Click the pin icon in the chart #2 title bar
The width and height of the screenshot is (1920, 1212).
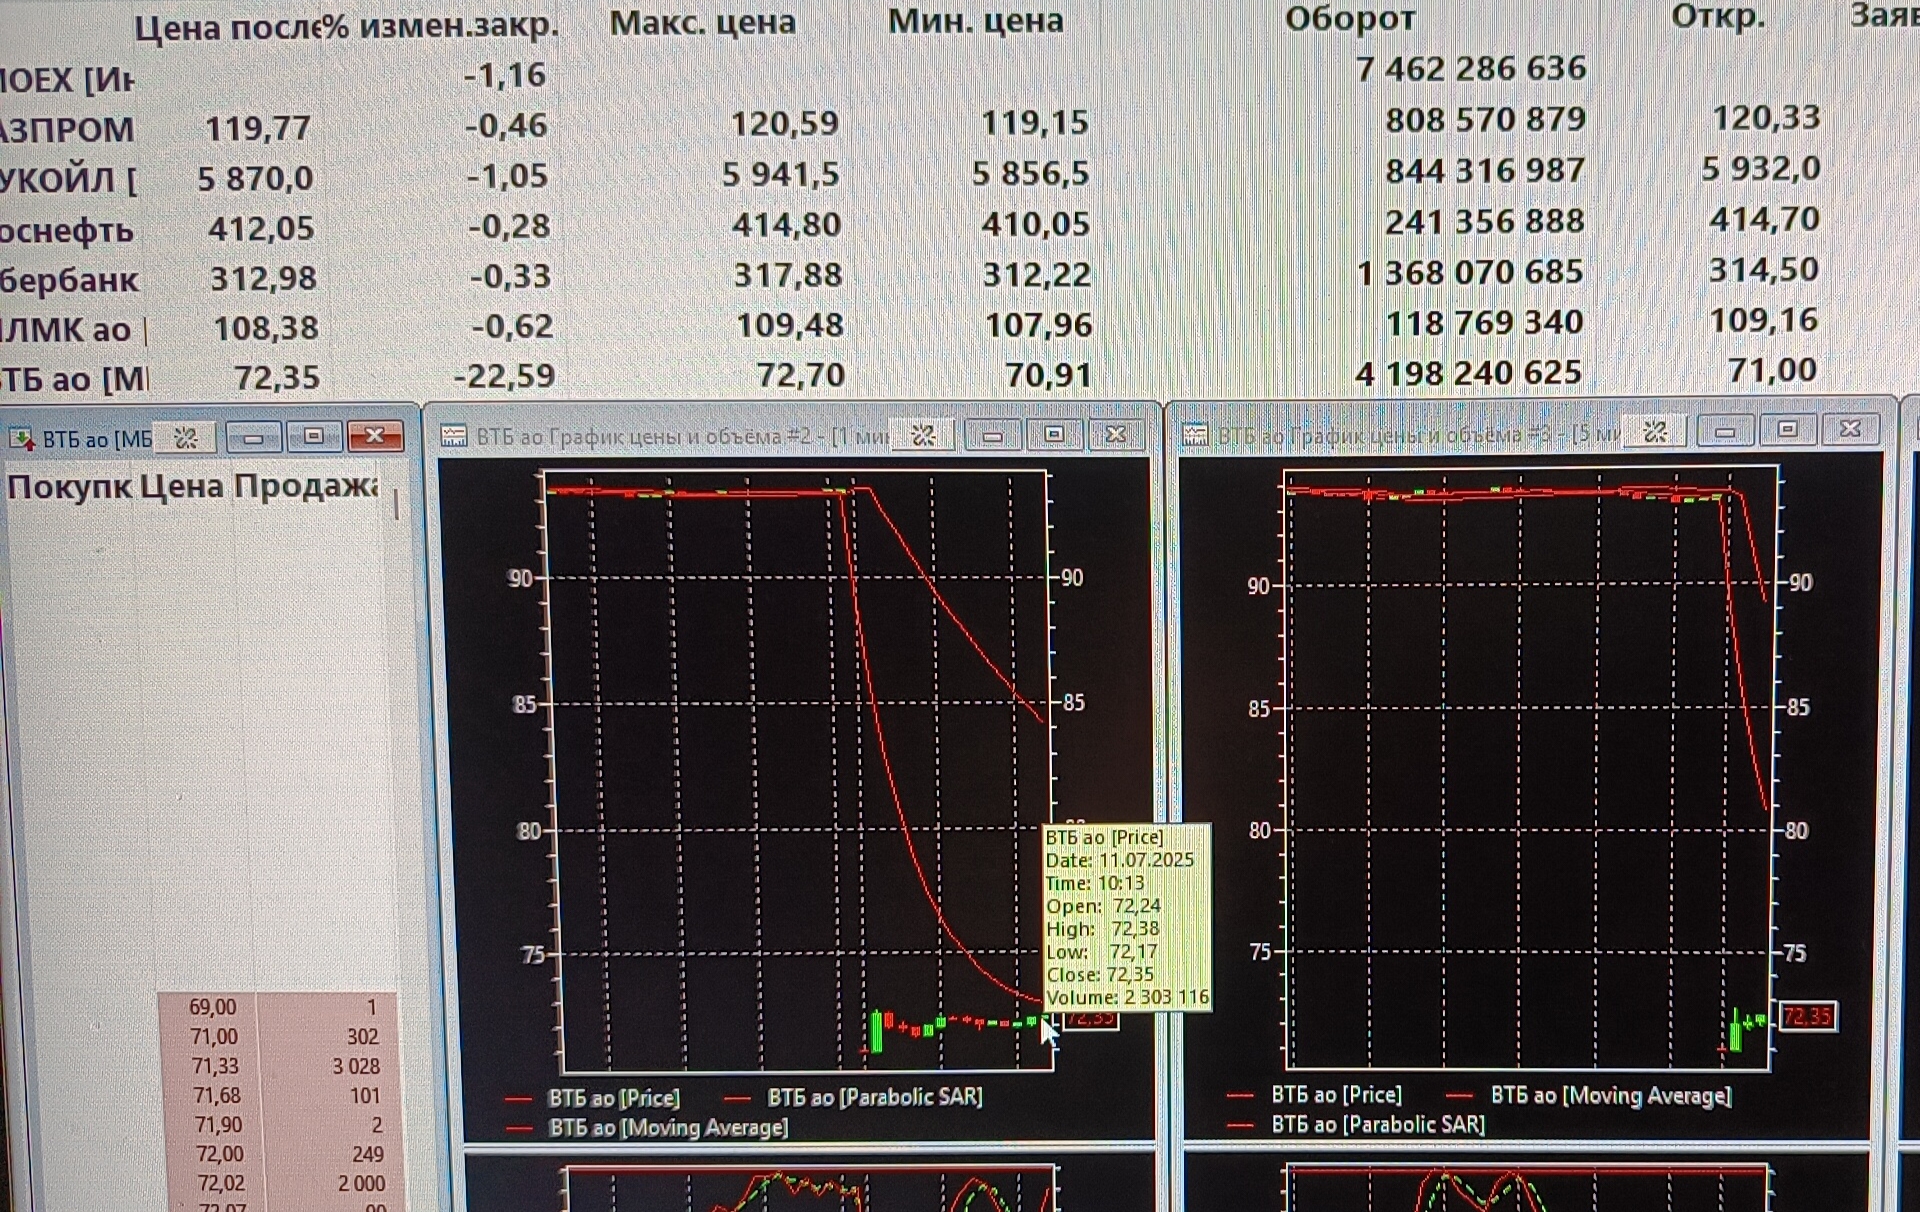(x=923, y=435)
